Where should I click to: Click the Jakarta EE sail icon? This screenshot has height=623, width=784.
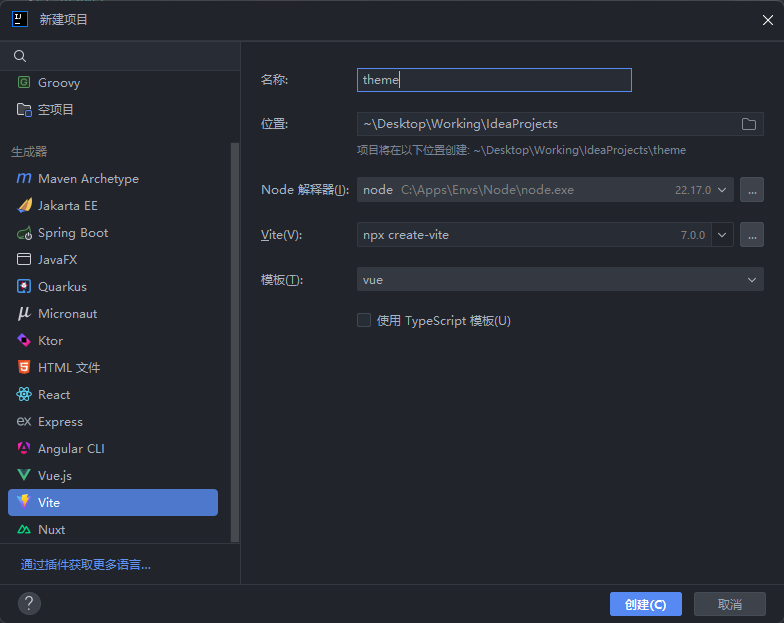24,206
